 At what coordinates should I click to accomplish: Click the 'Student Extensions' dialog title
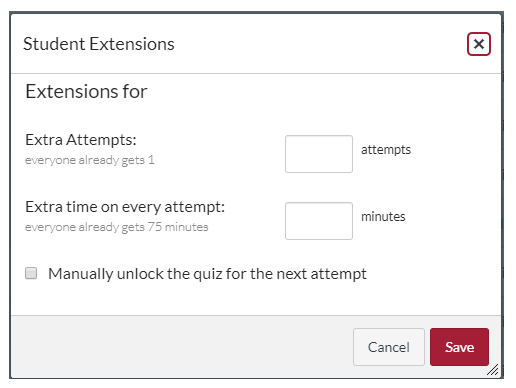click(99, 44)
